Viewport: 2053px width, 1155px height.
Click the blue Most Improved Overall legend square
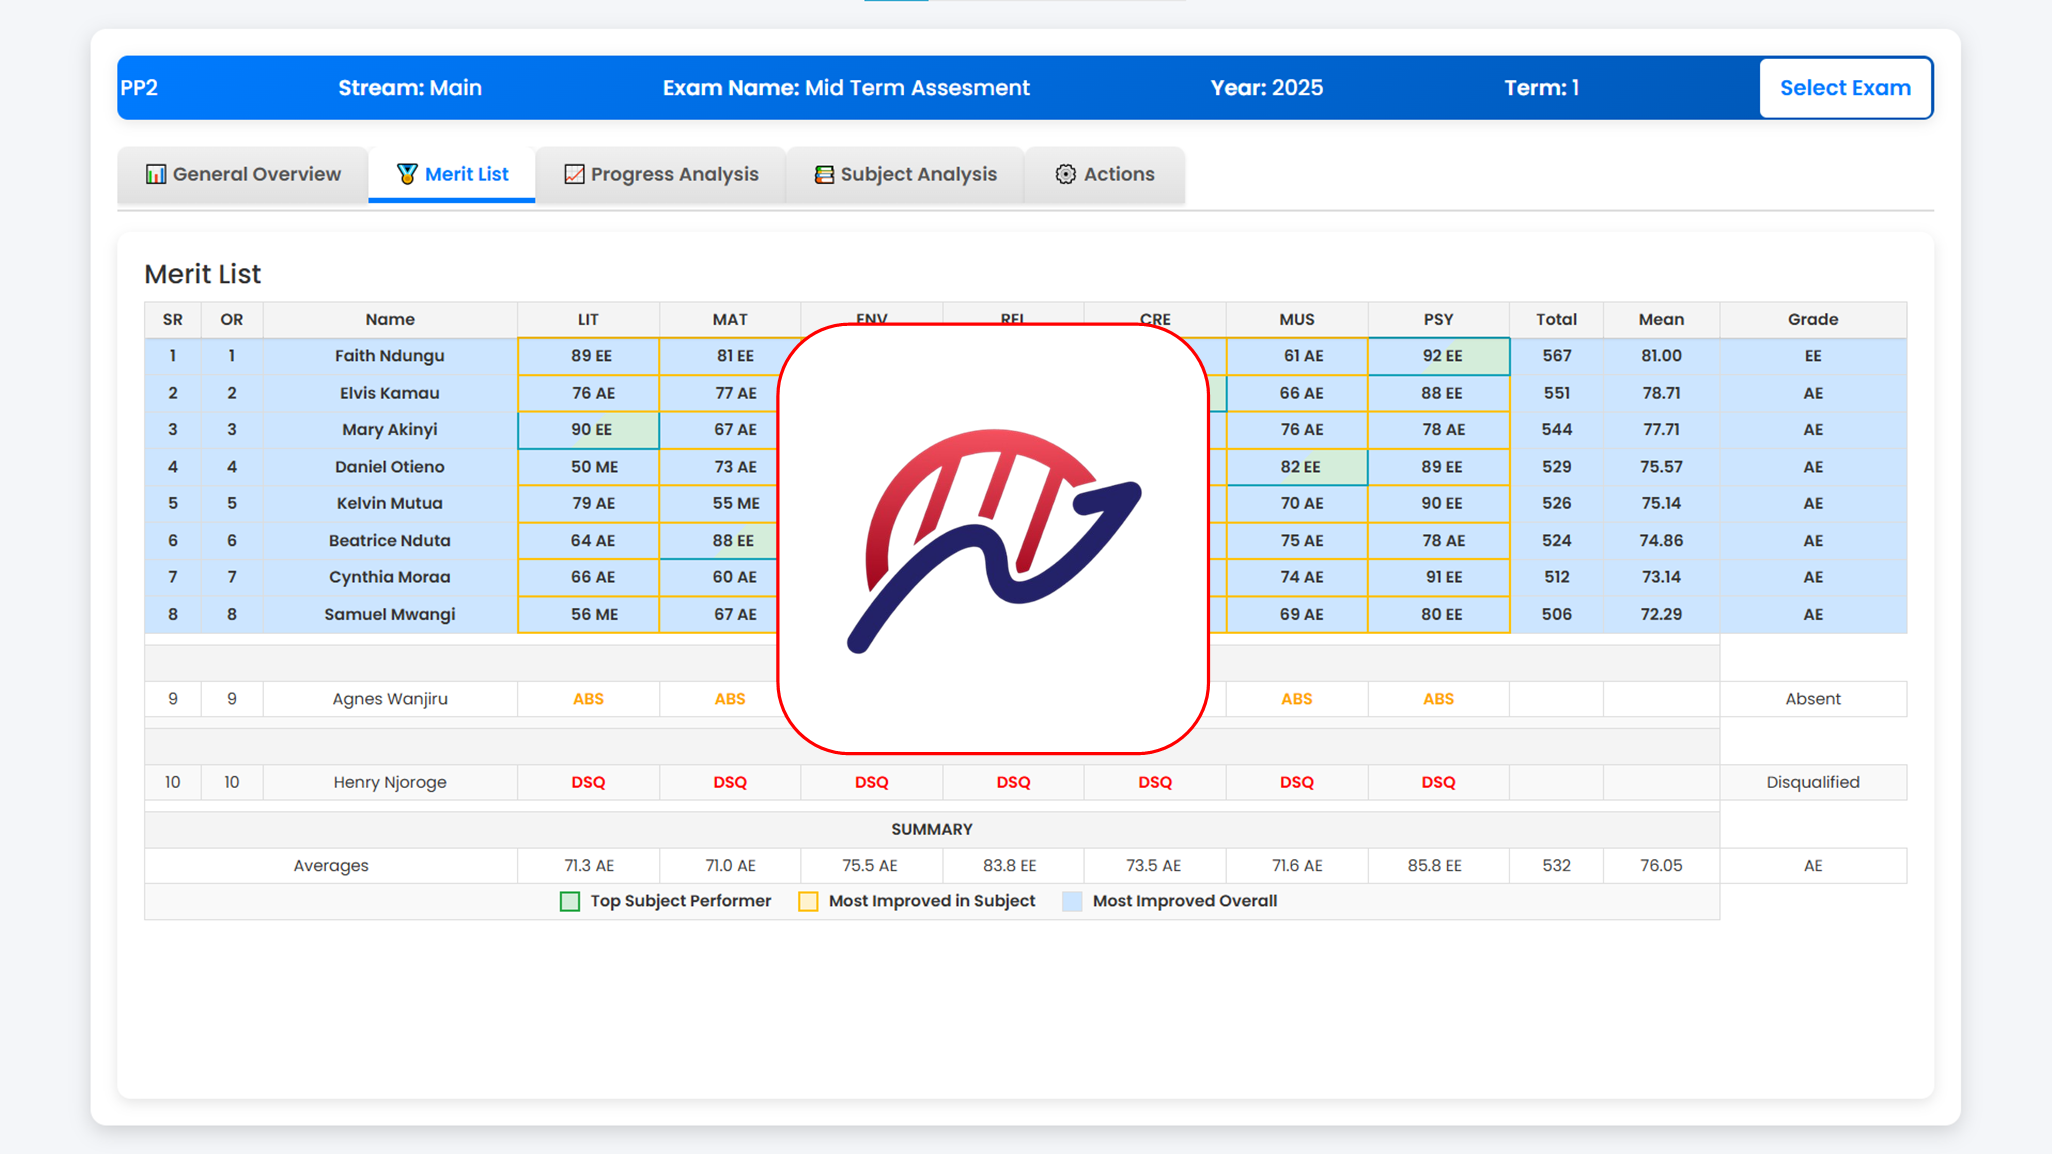click(1071, 901)
